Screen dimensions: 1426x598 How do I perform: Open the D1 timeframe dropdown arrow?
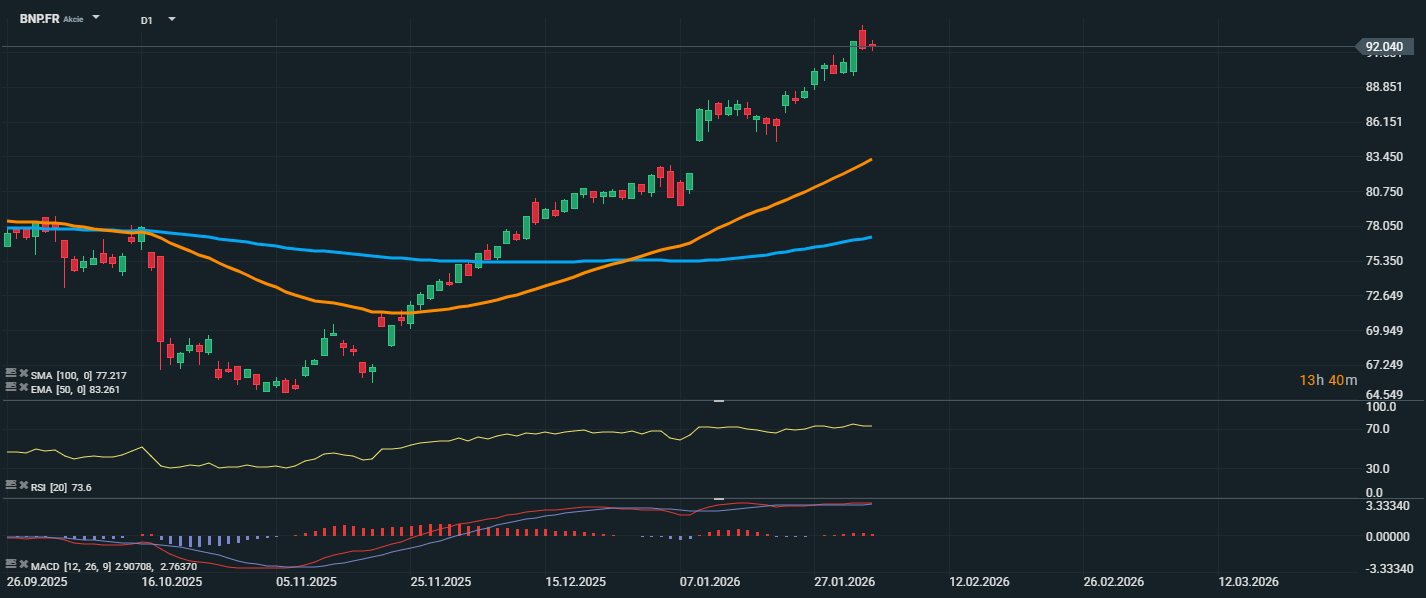coord(172,19)
